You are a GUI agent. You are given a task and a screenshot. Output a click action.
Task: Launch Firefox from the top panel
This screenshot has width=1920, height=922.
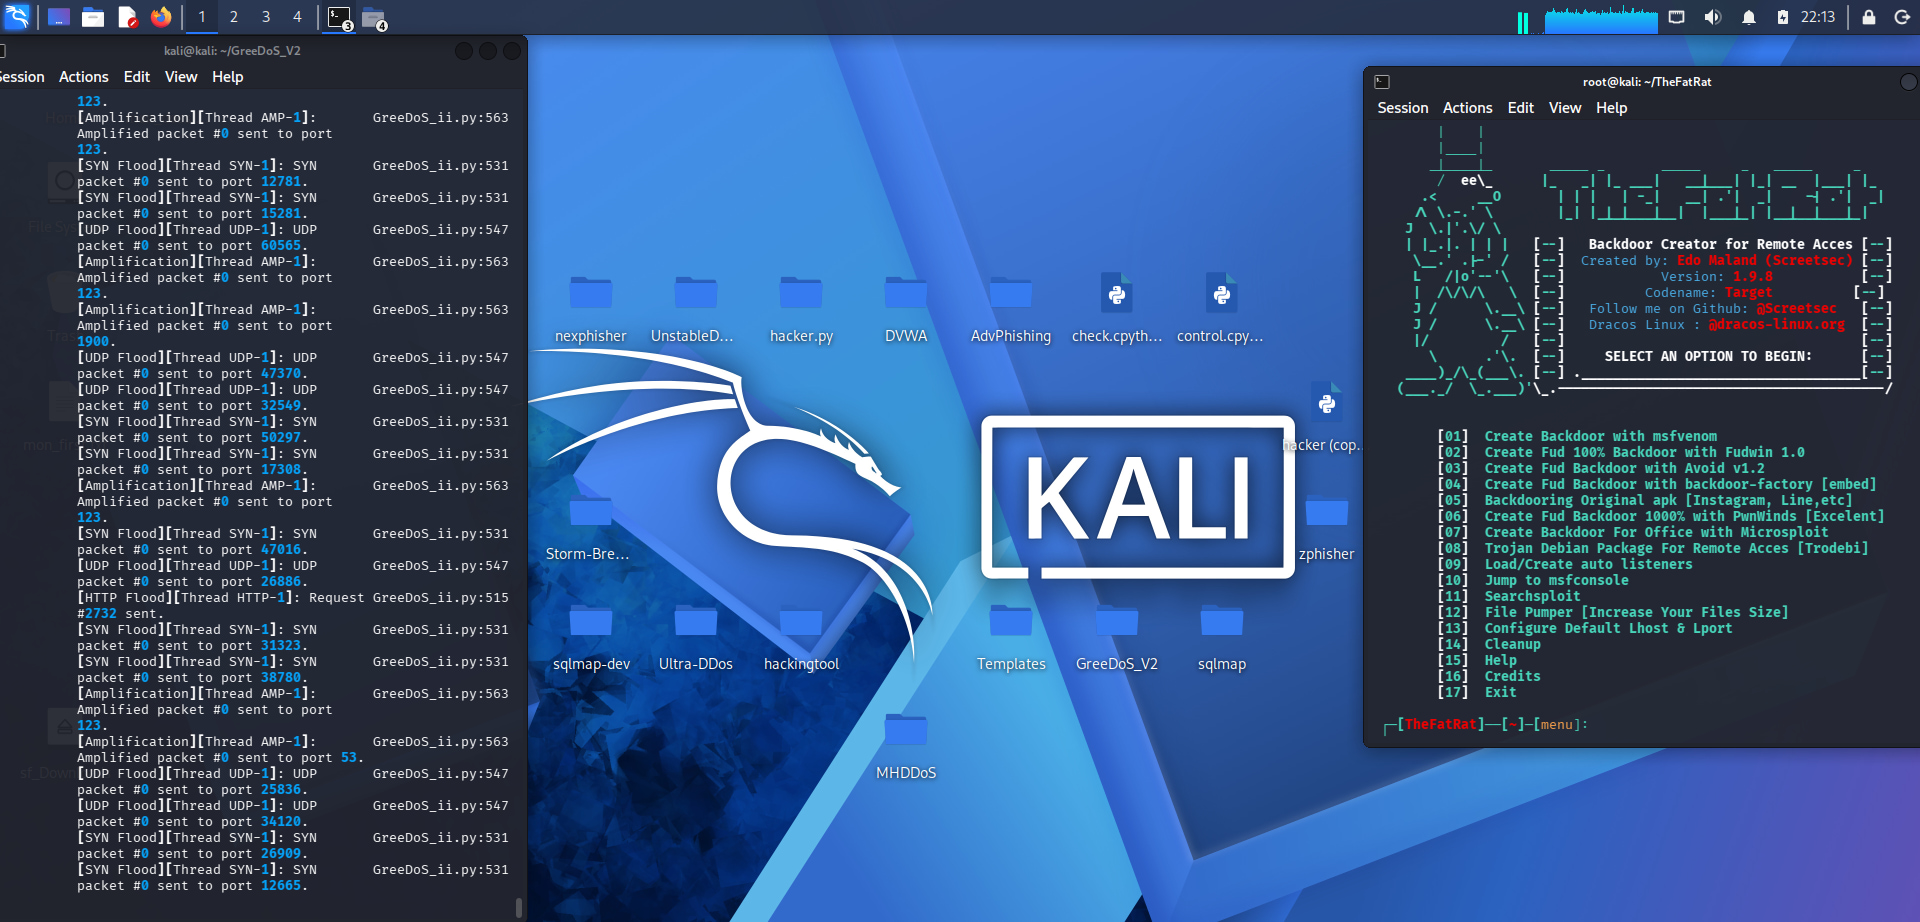[x=161, y=17]
